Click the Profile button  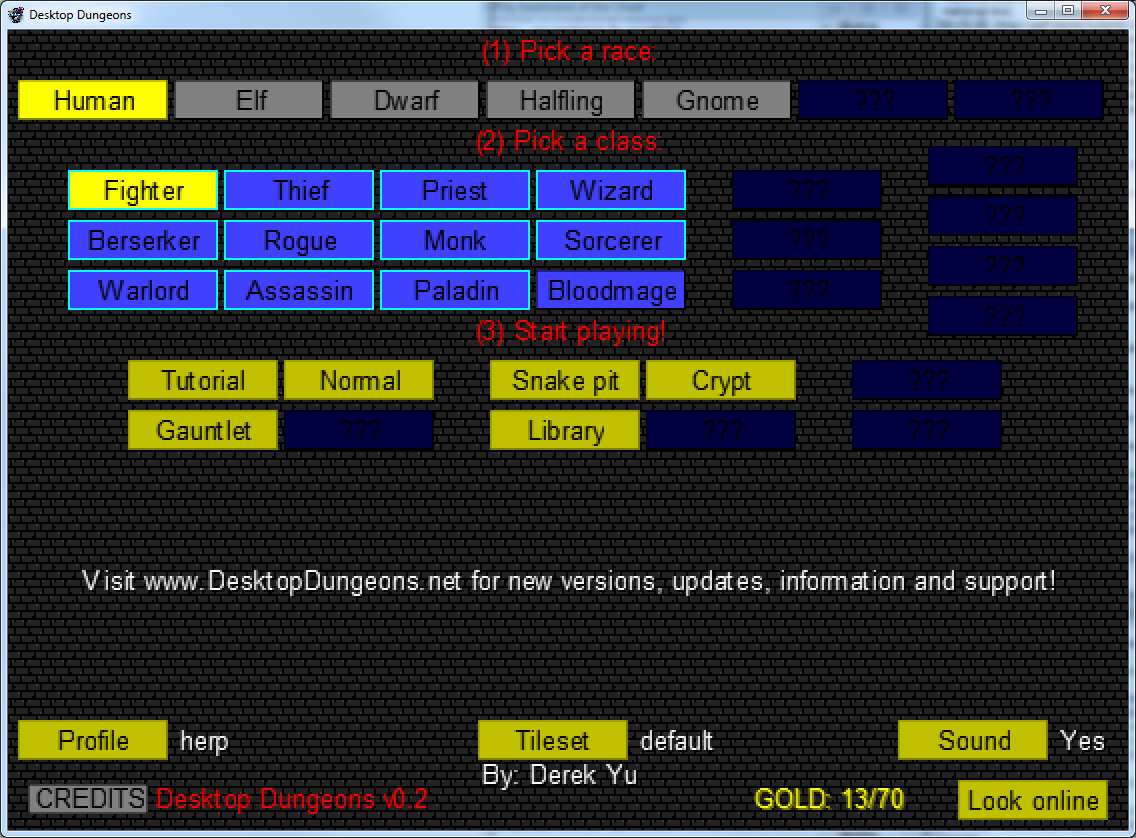coord(93,740)
